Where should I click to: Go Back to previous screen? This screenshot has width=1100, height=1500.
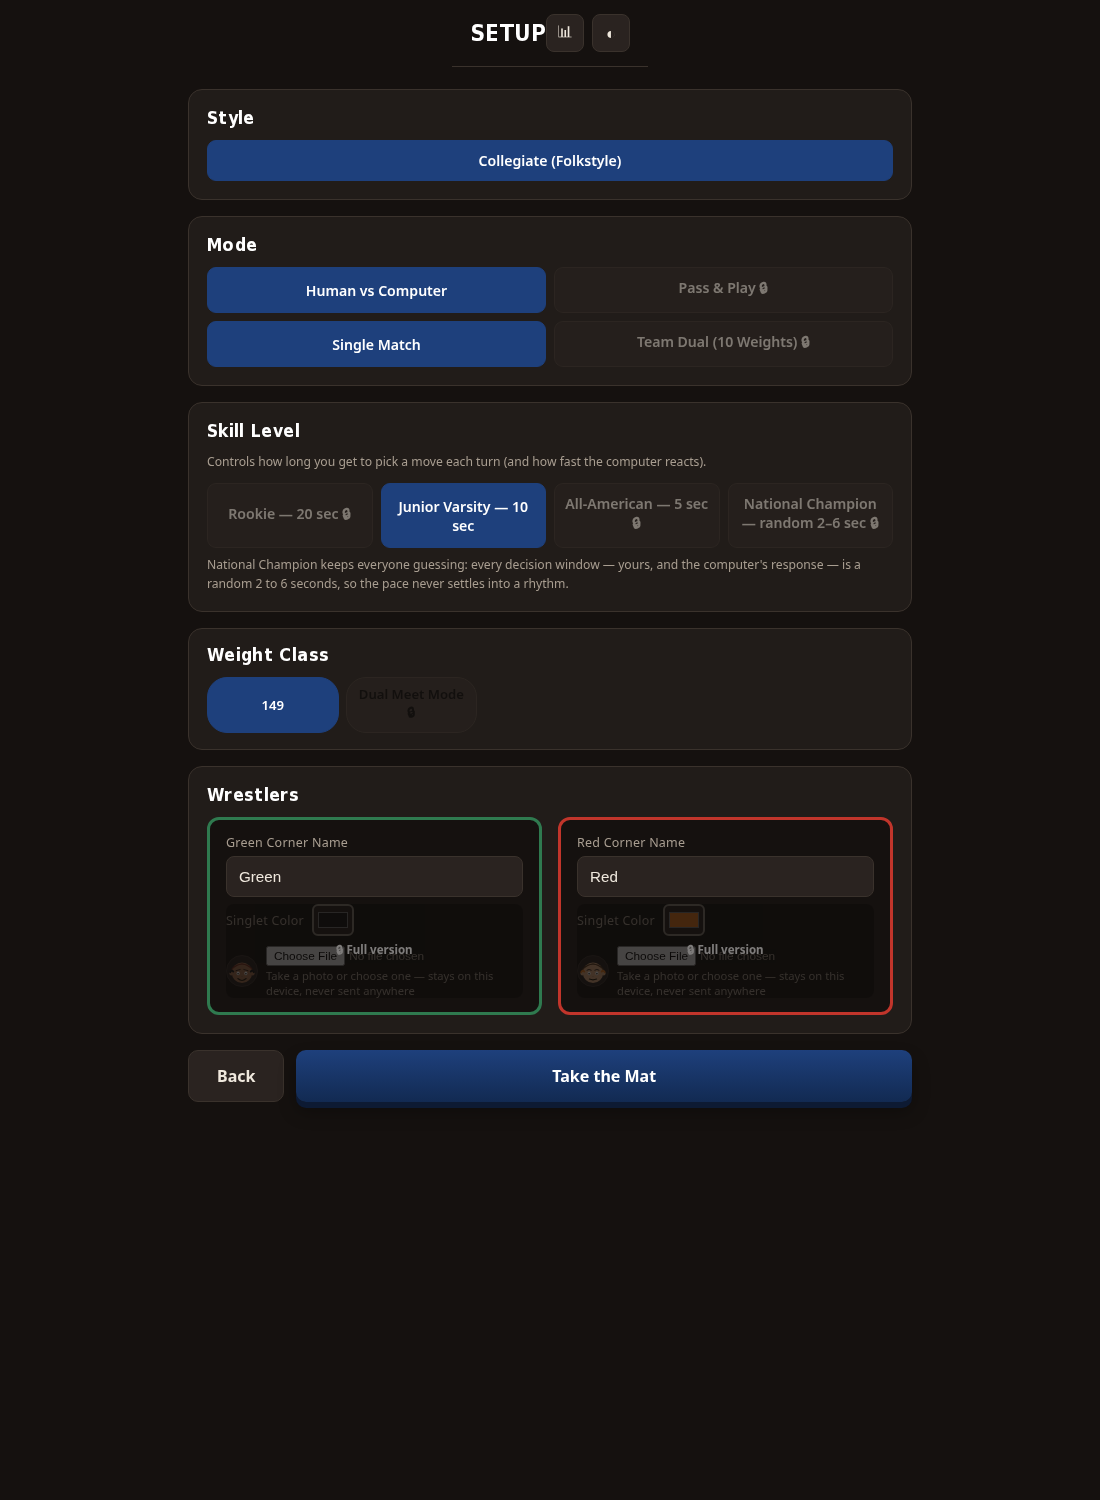click(x=236, y=1076)
